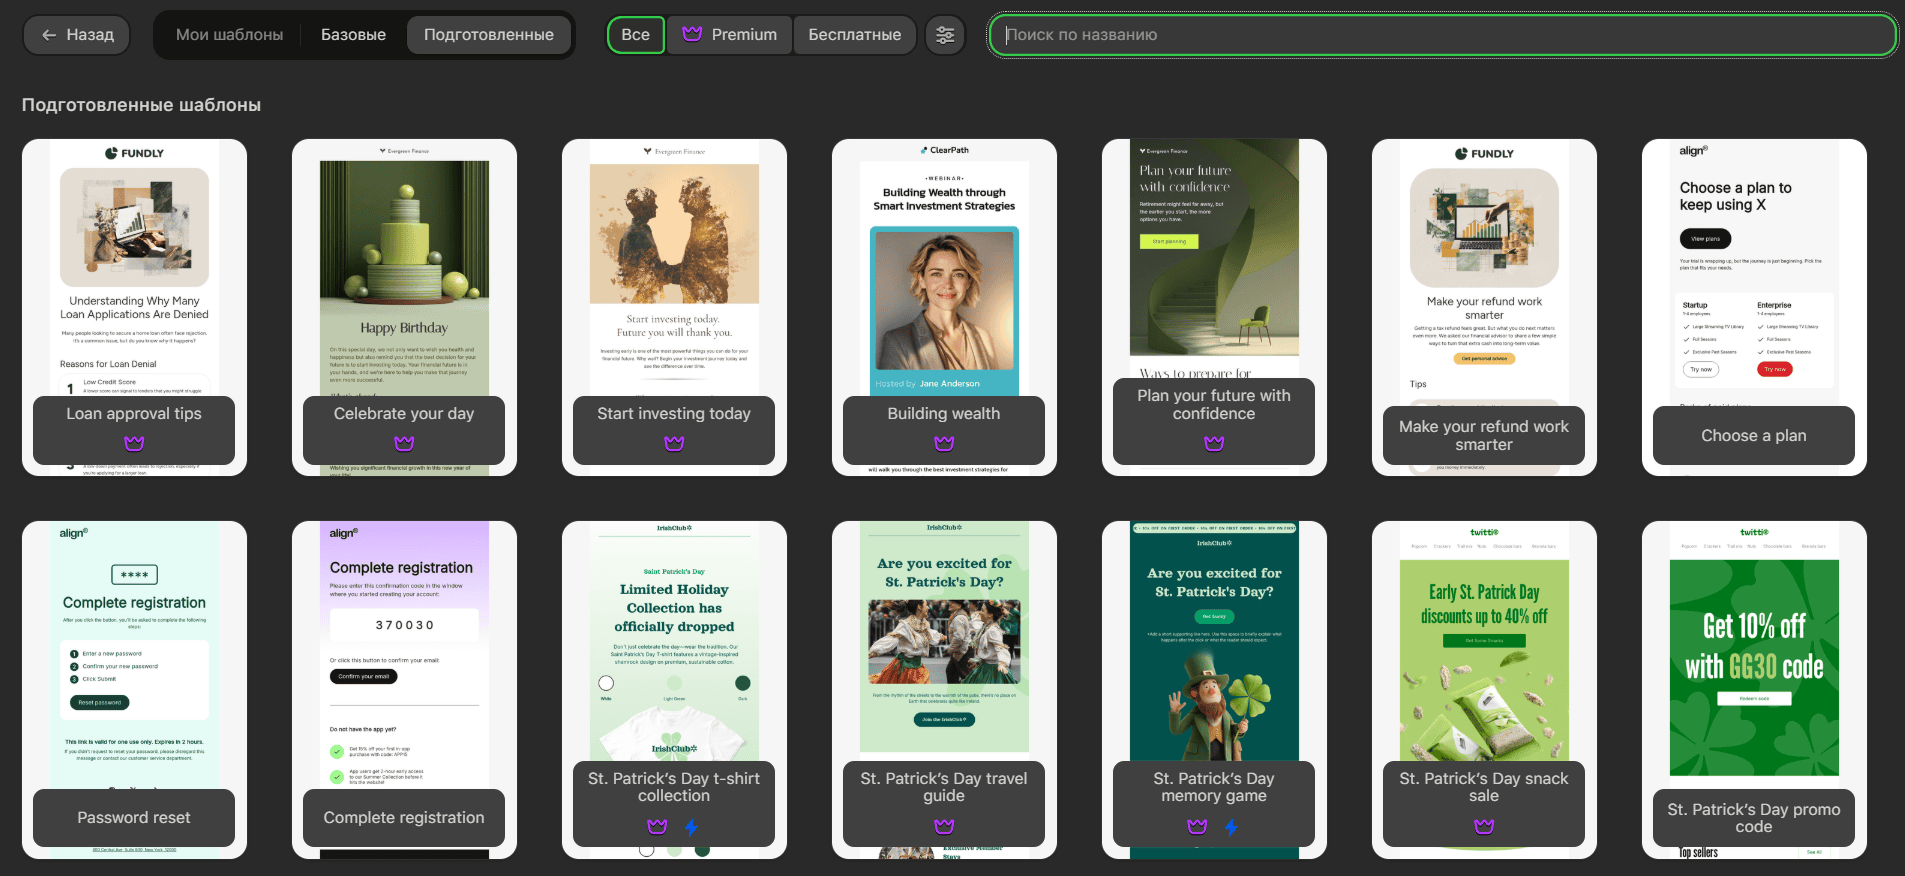Click the crown icon under Celebrate your day
1905x876 pixels.
pyautogui.click(x=404, y=443)
